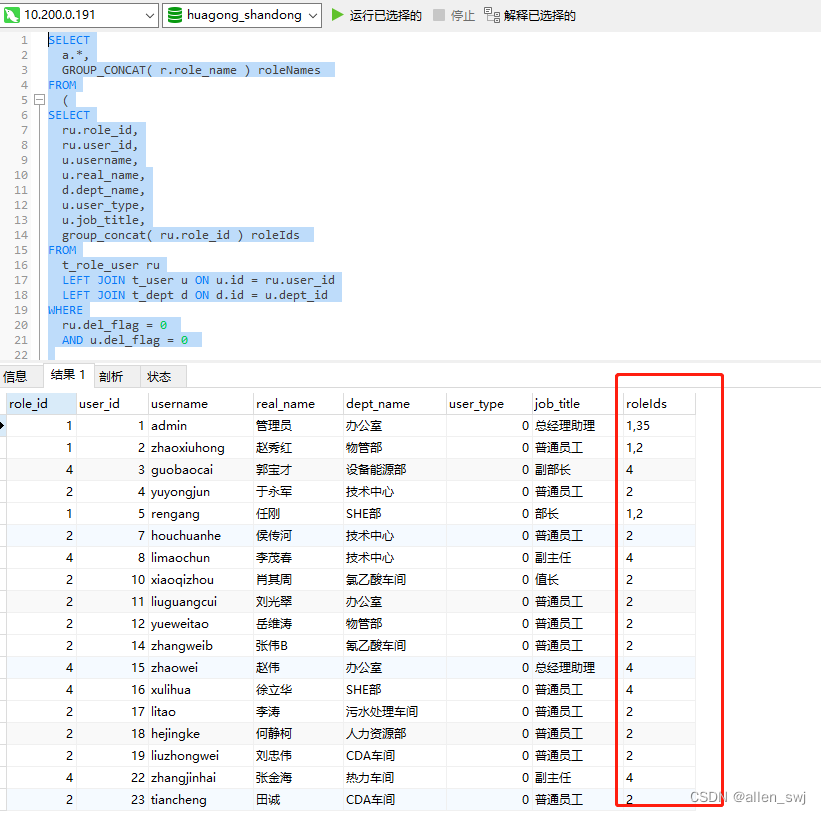This screenshot has width=821, height=814.
Task: Click the user_type column header
Action: coord(489,404)
